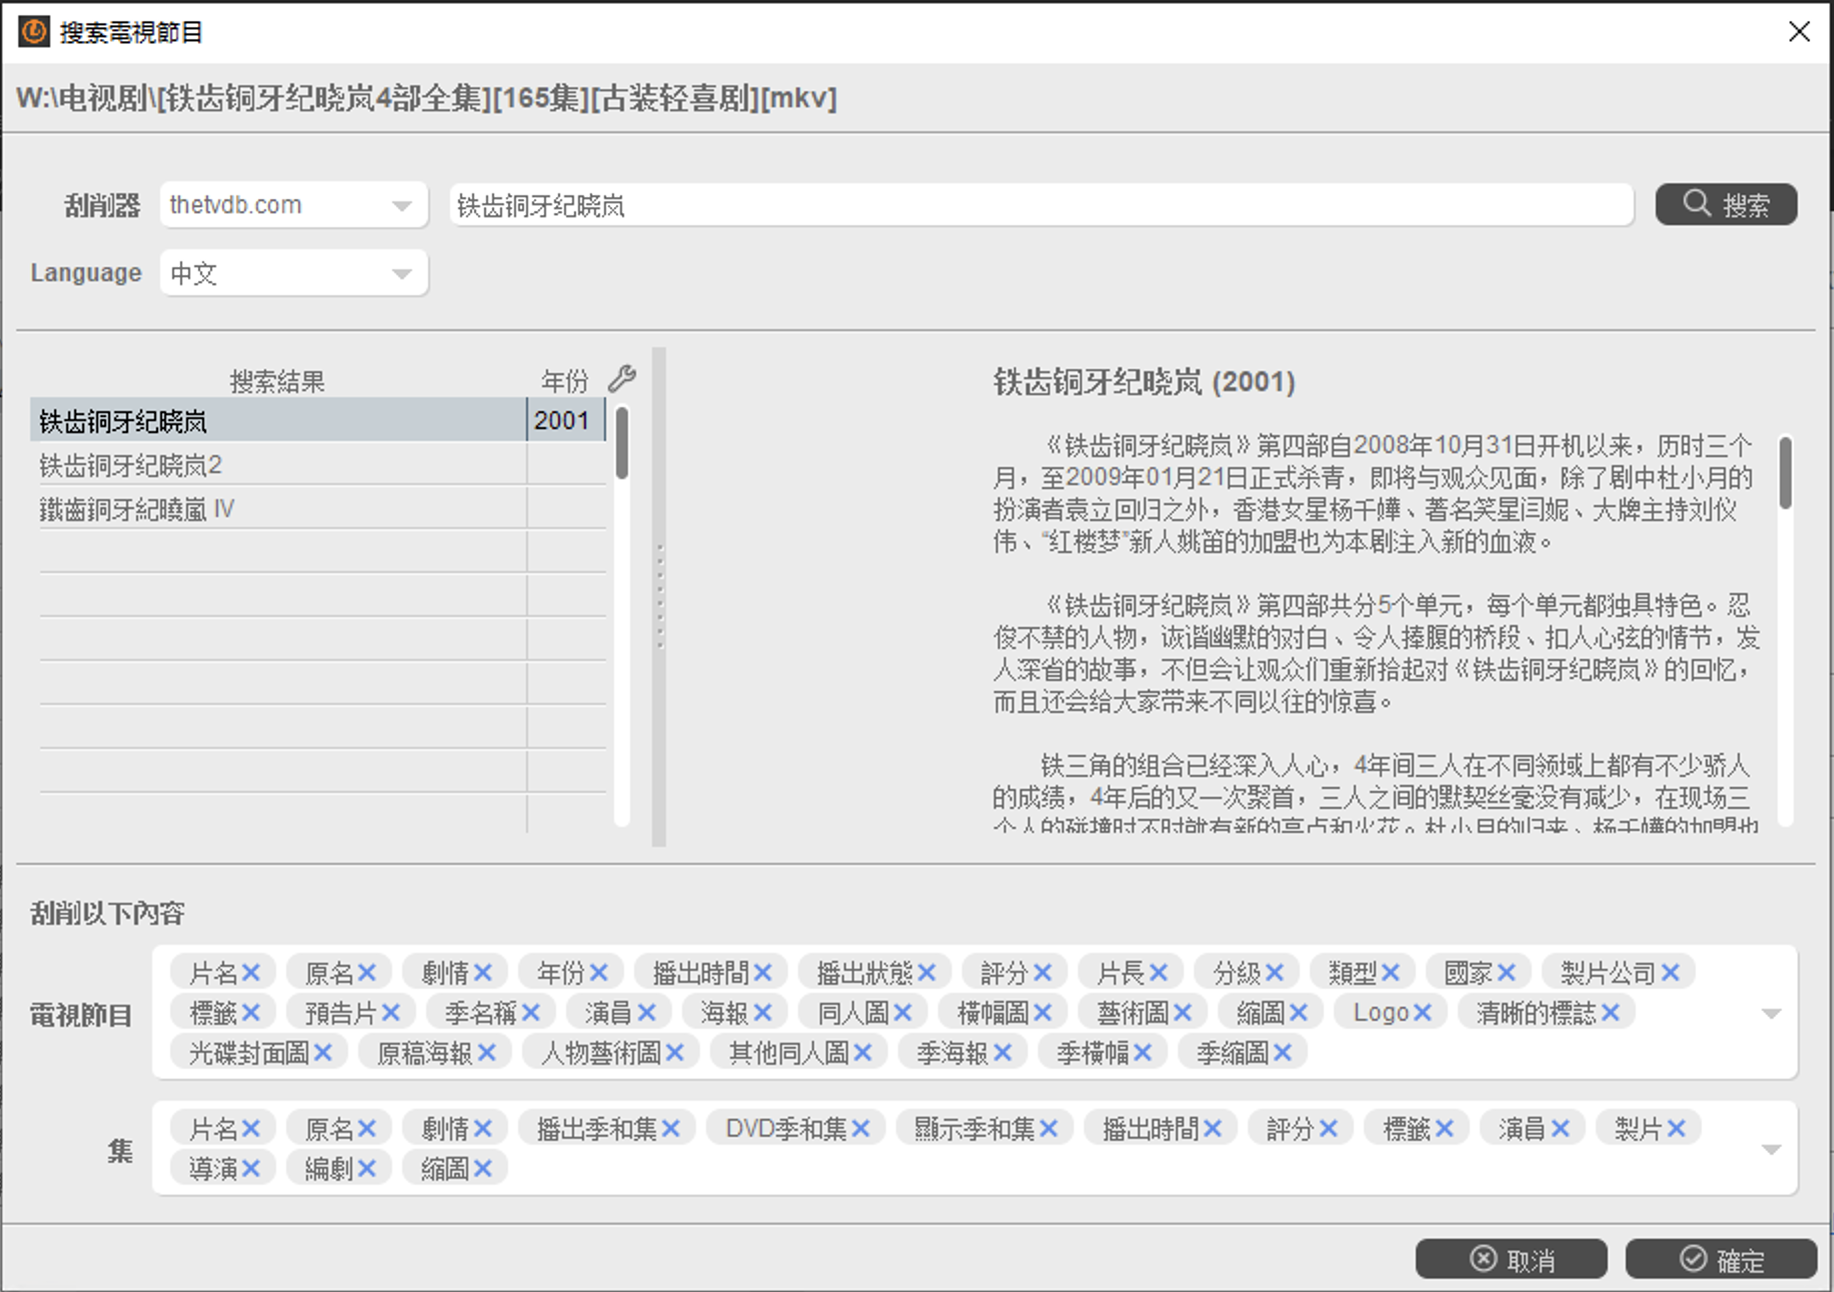This screenshot has width=1834, height=1292.
Task: Click the plot description scrollbar thumb
Action: [1785, 472]
